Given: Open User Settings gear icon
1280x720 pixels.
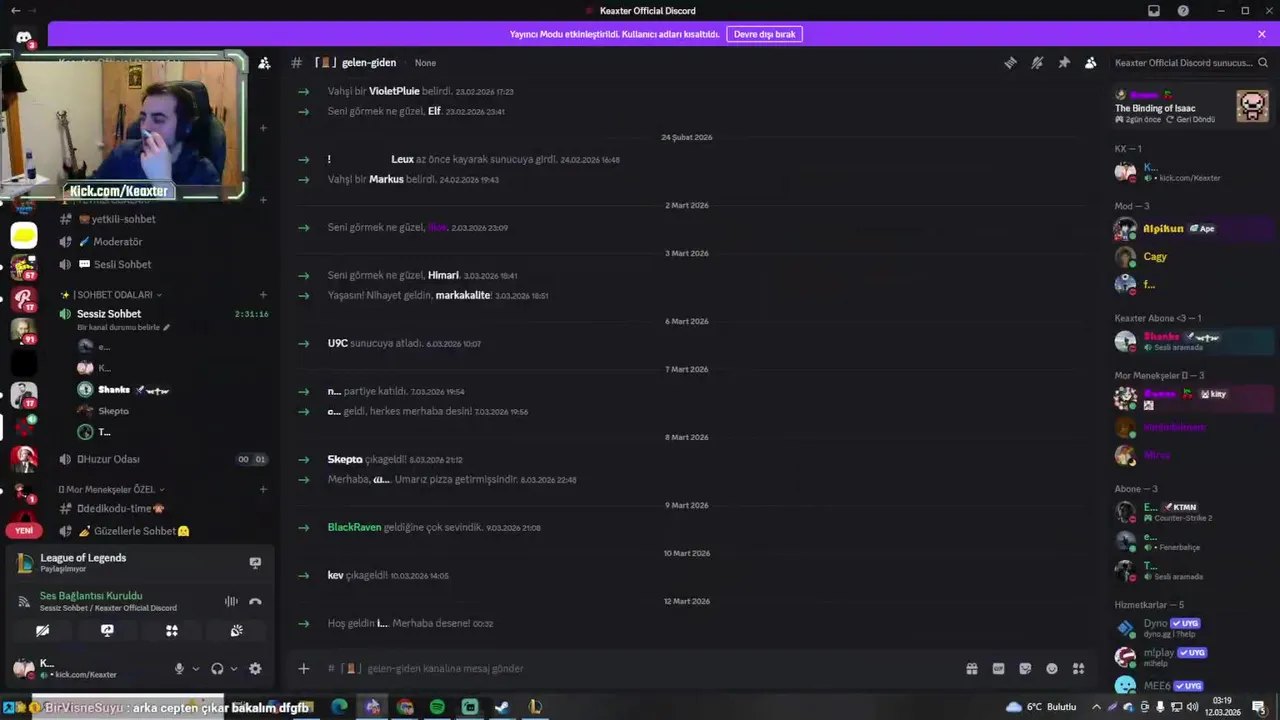Looking at the screenshot, I should (x=255, y=669).
